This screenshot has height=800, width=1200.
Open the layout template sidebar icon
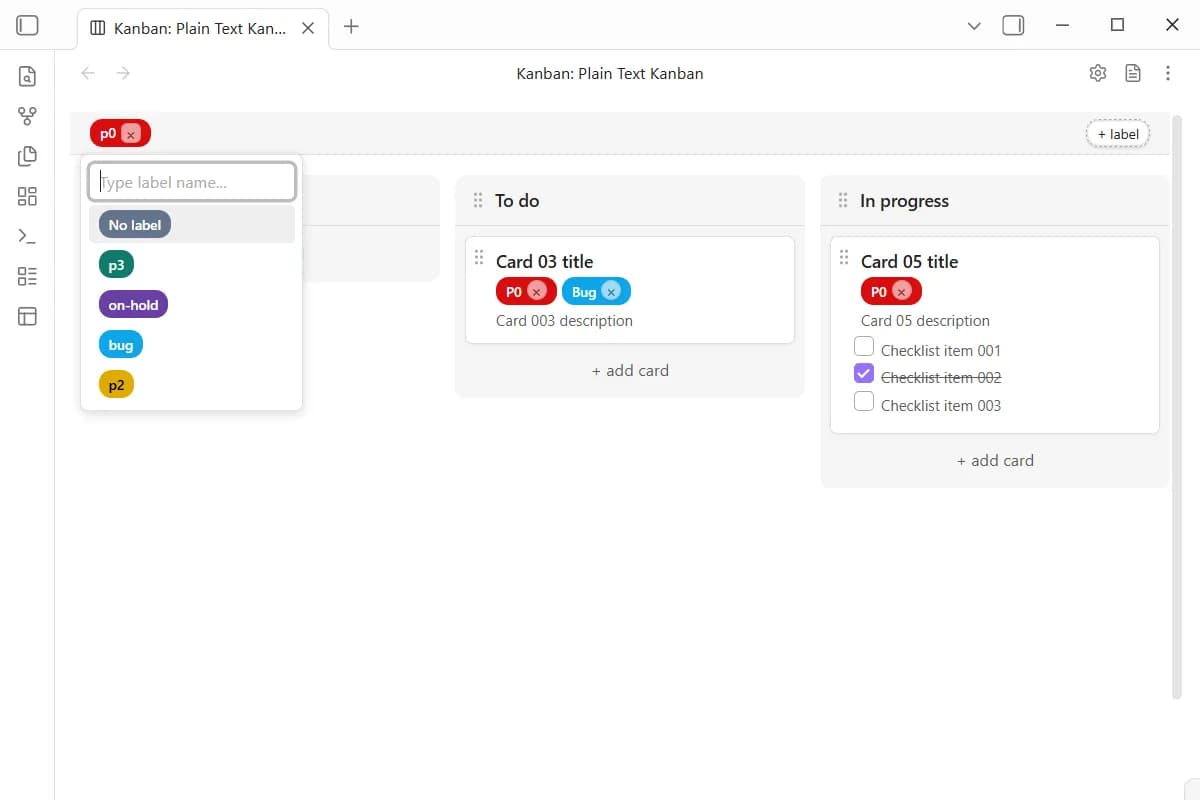tap(28, 316)
